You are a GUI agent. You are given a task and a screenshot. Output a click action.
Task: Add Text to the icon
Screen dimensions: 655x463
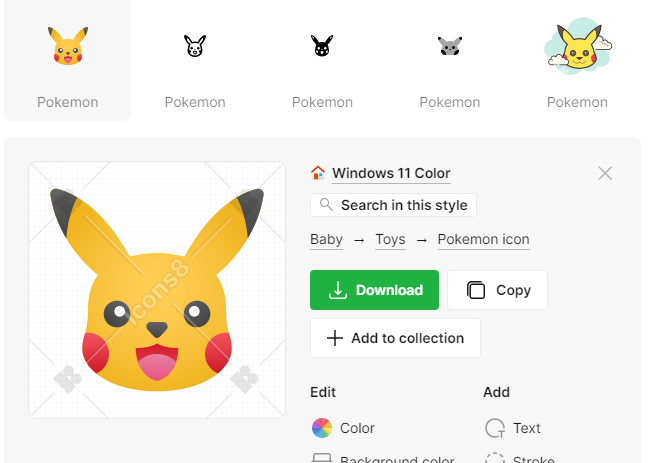click(513, 428)
